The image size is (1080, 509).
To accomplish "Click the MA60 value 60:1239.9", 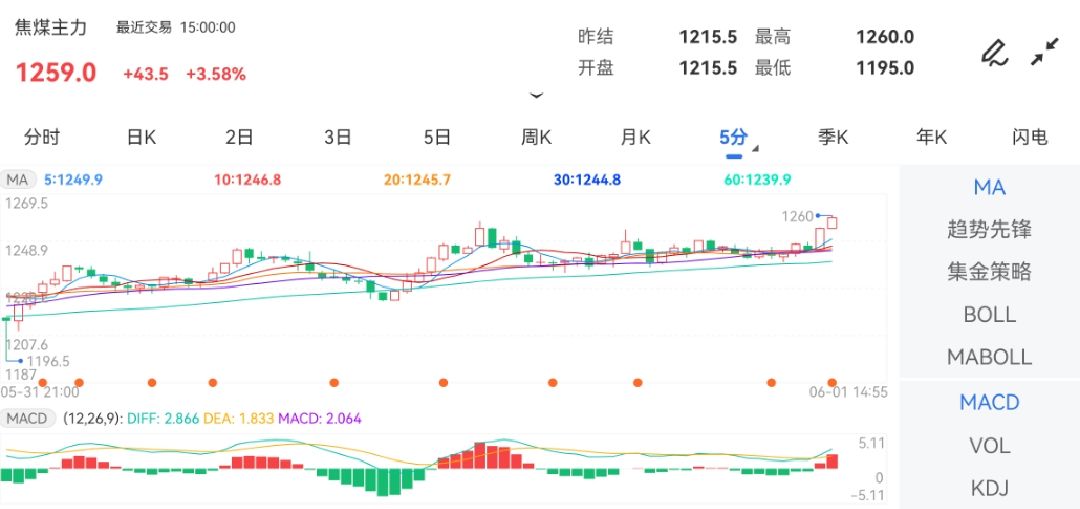I will (x=758, y=180).
